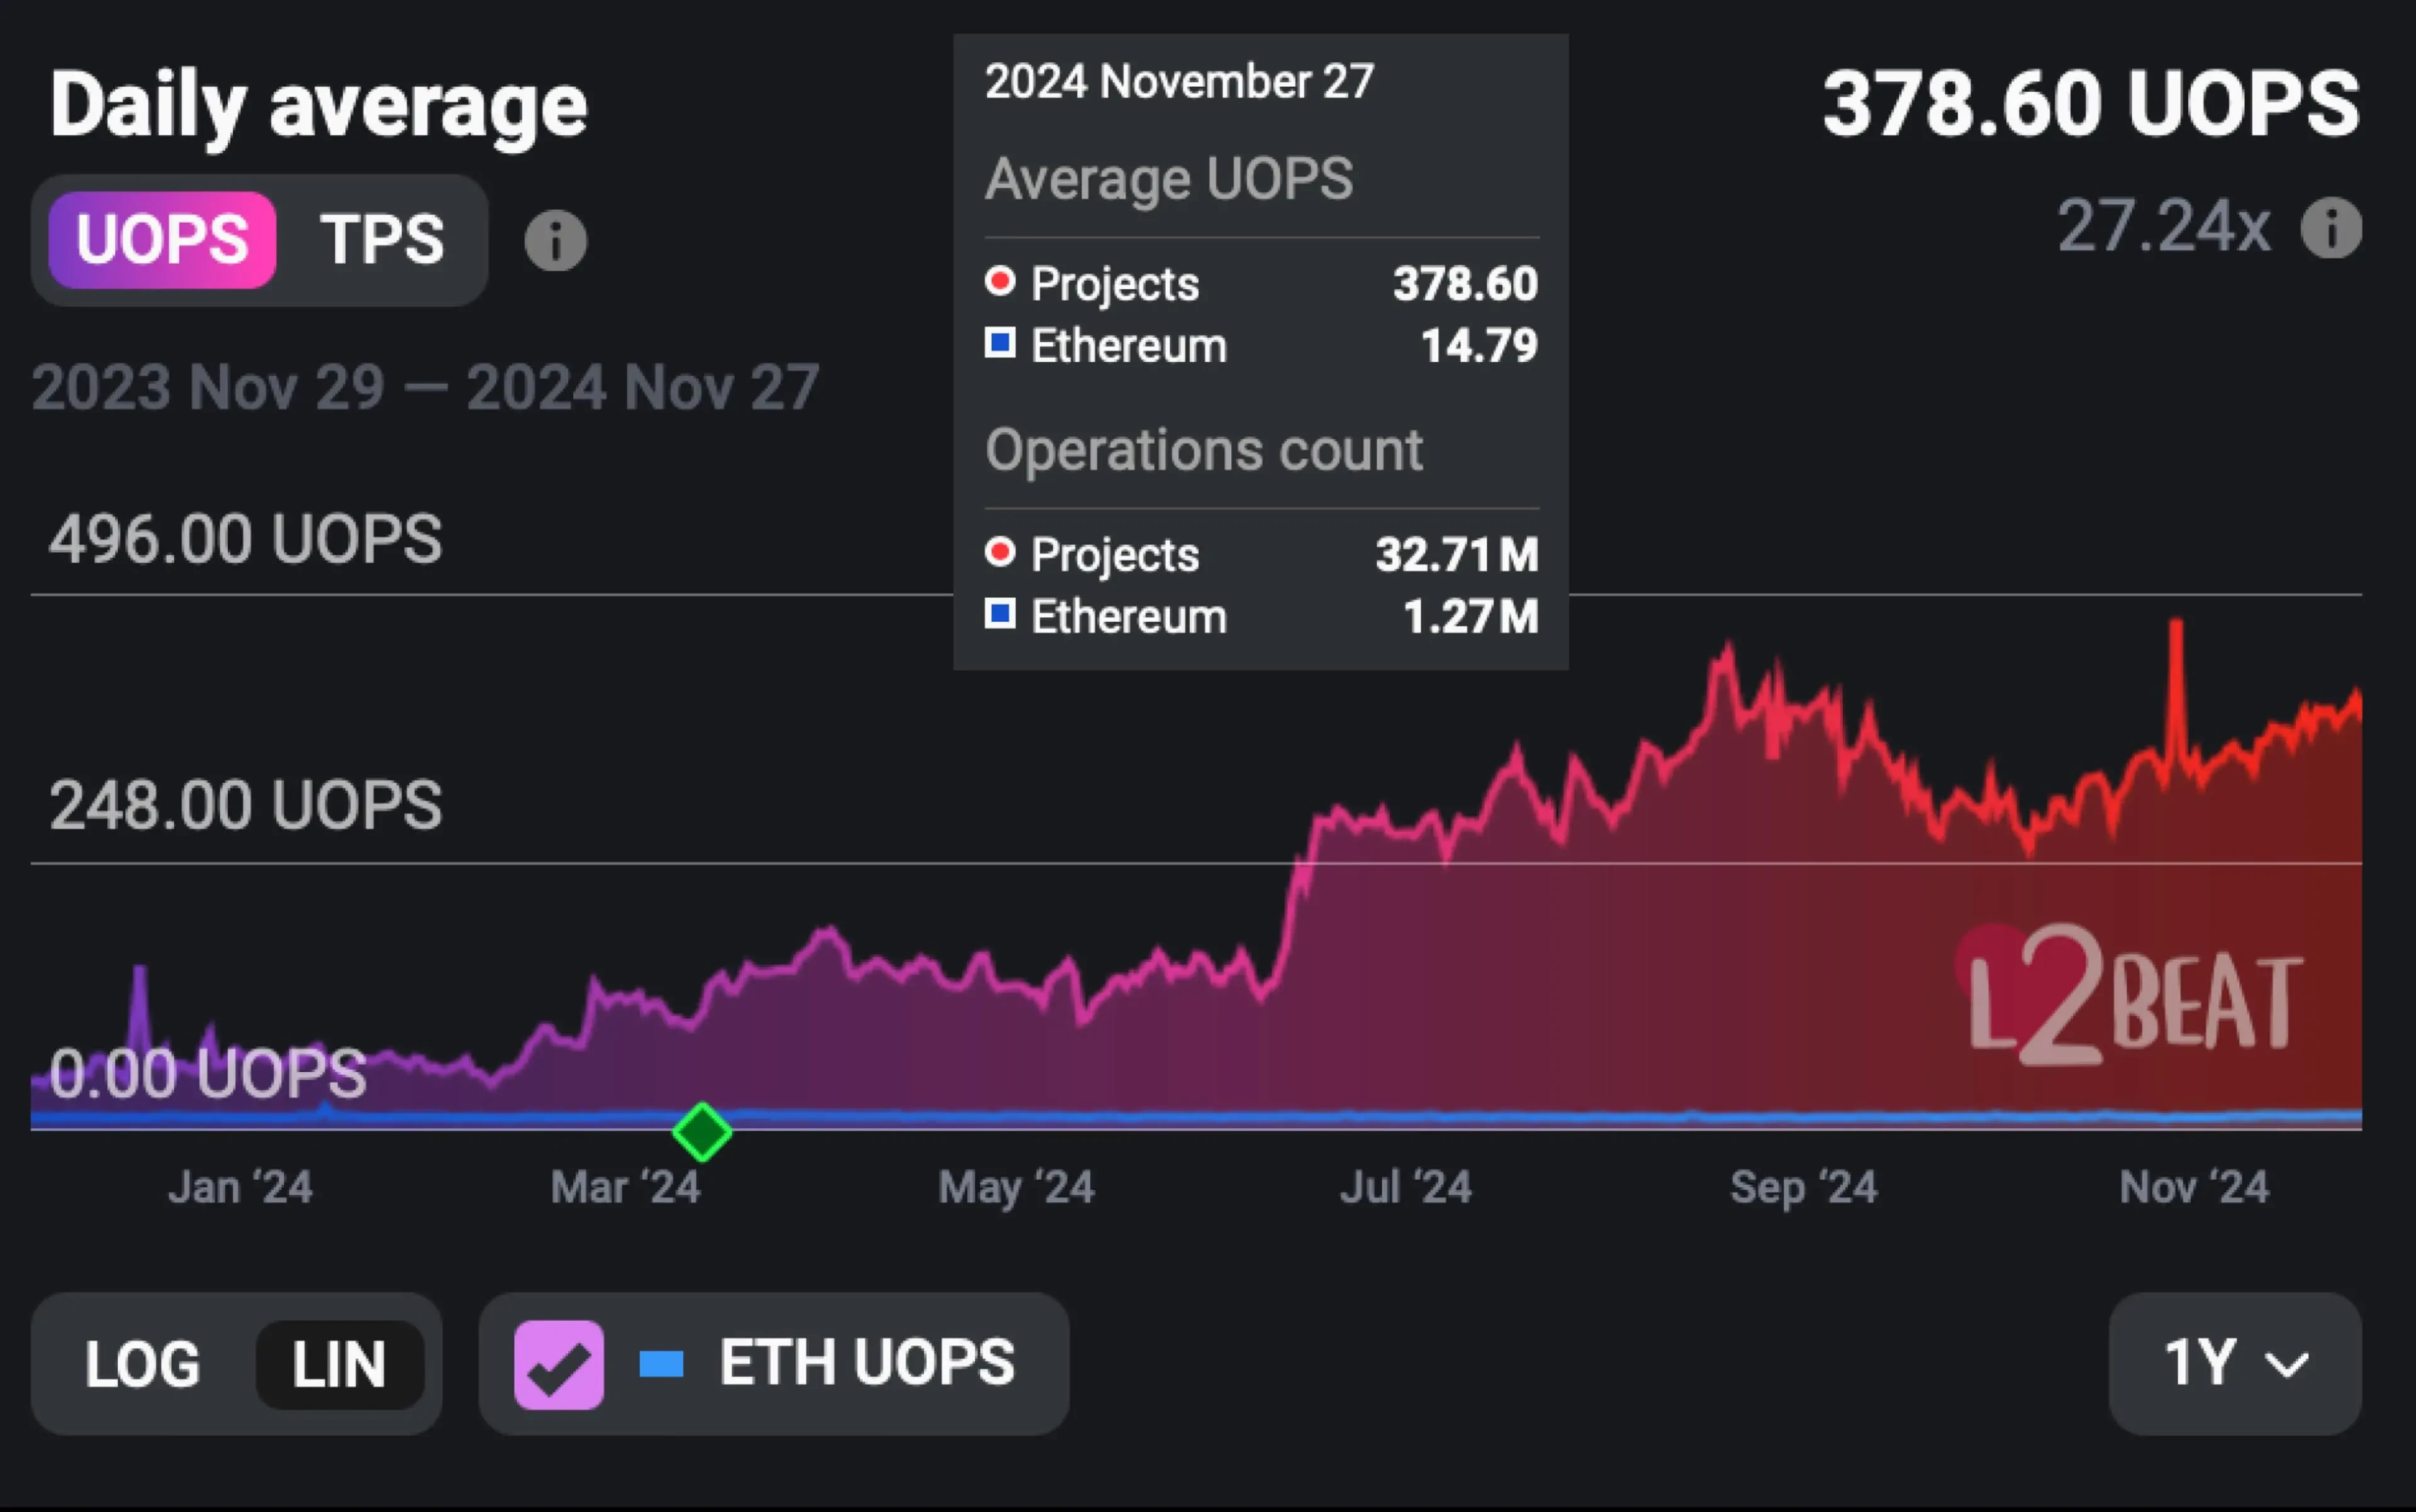Screen dimensions: 2416x1512
Task: Click the green diamond milestone marker
Action: pos(702,1132)
